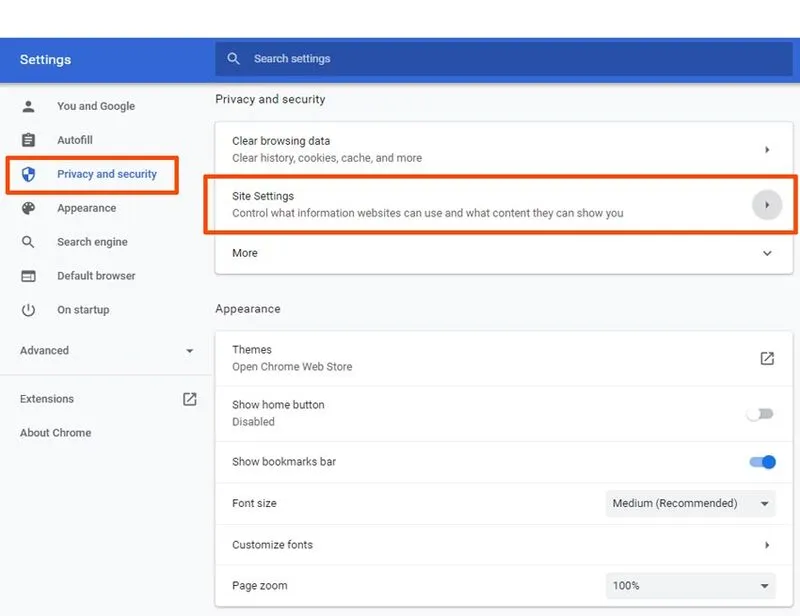
Task: Expand the More row under Privacy
Action: [x=767, y=254]
